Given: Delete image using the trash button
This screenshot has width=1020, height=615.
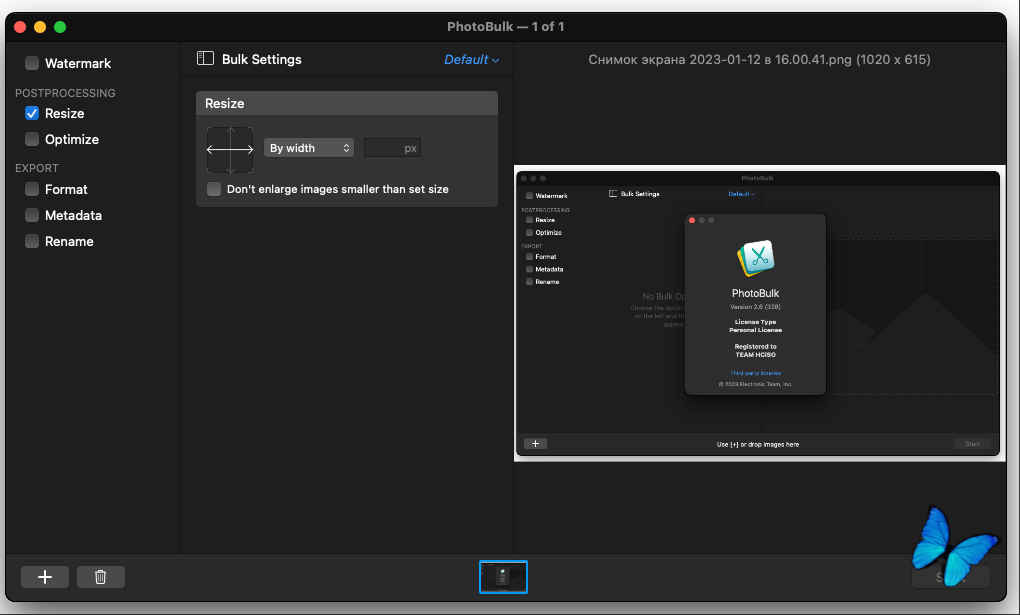Looking at the screenshot, I should pyautogui.click(x=101, y=577).
